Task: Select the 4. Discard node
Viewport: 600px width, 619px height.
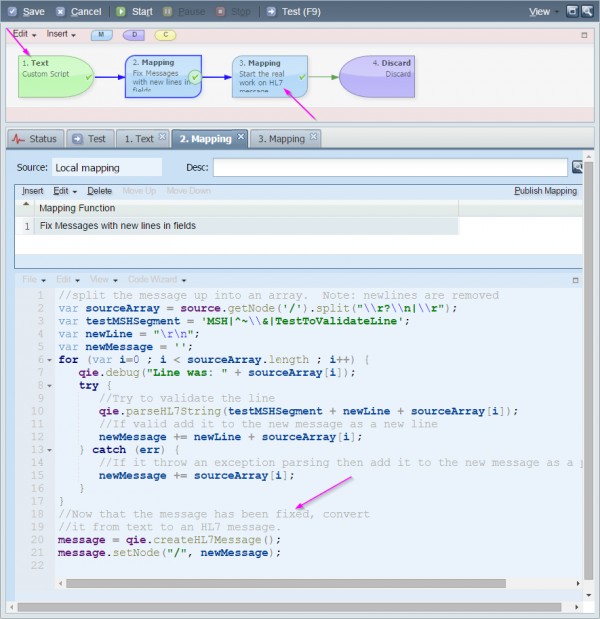Action: (x=377, y=77)
